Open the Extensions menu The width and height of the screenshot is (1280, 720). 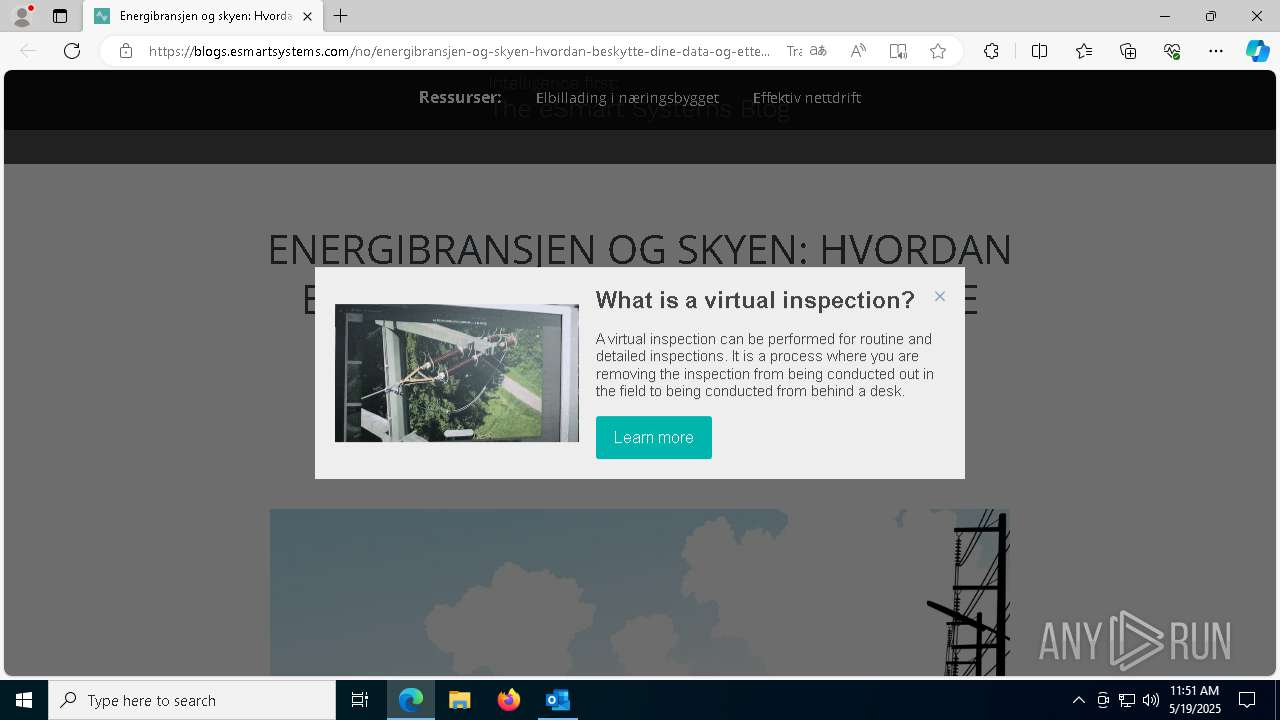tap(991, 51)
